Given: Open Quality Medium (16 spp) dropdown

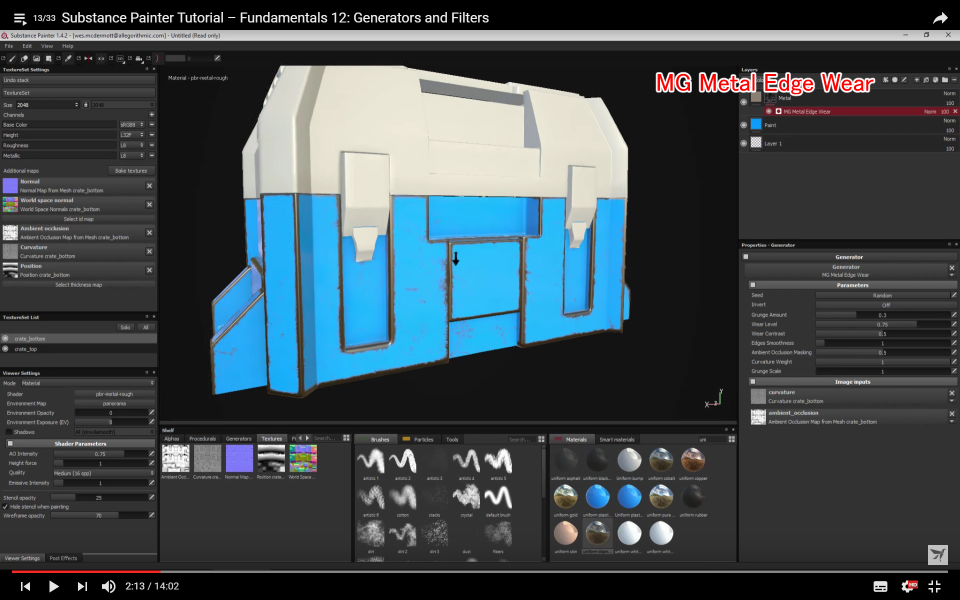Looking at the screenshot, I should coord(103,473).
